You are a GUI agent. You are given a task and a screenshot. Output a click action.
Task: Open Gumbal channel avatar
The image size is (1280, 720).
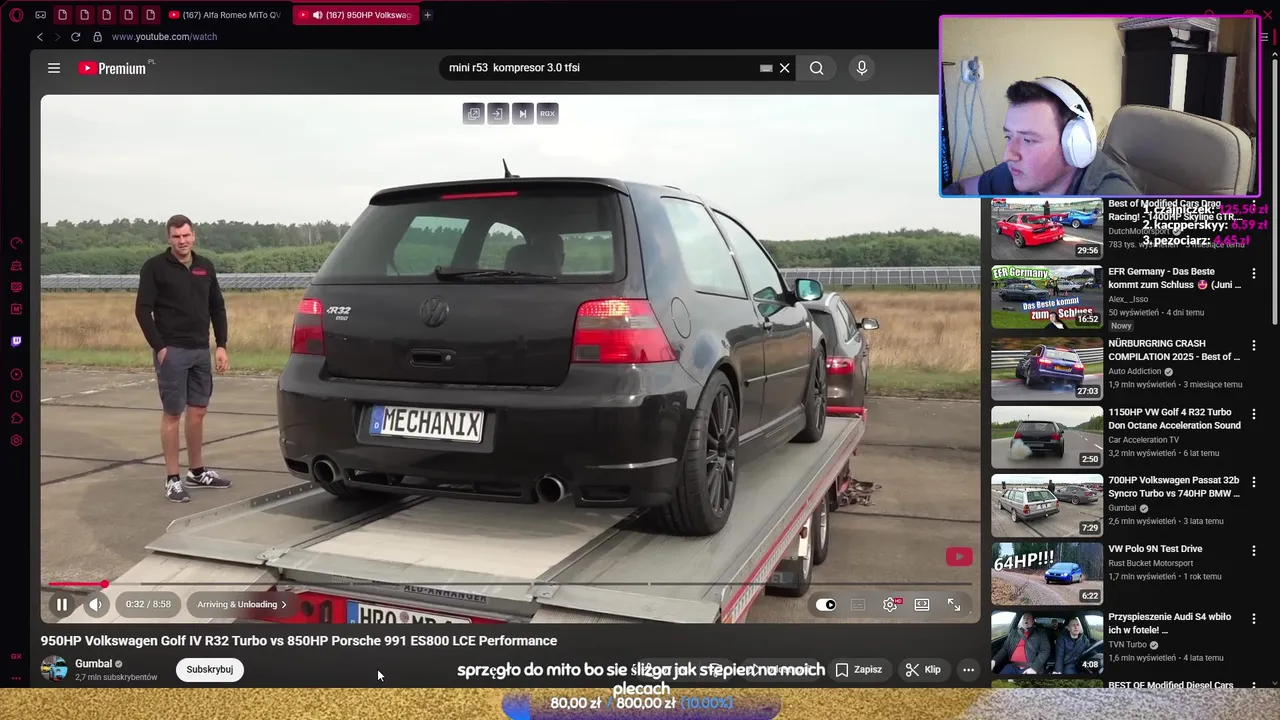[54, 669]
